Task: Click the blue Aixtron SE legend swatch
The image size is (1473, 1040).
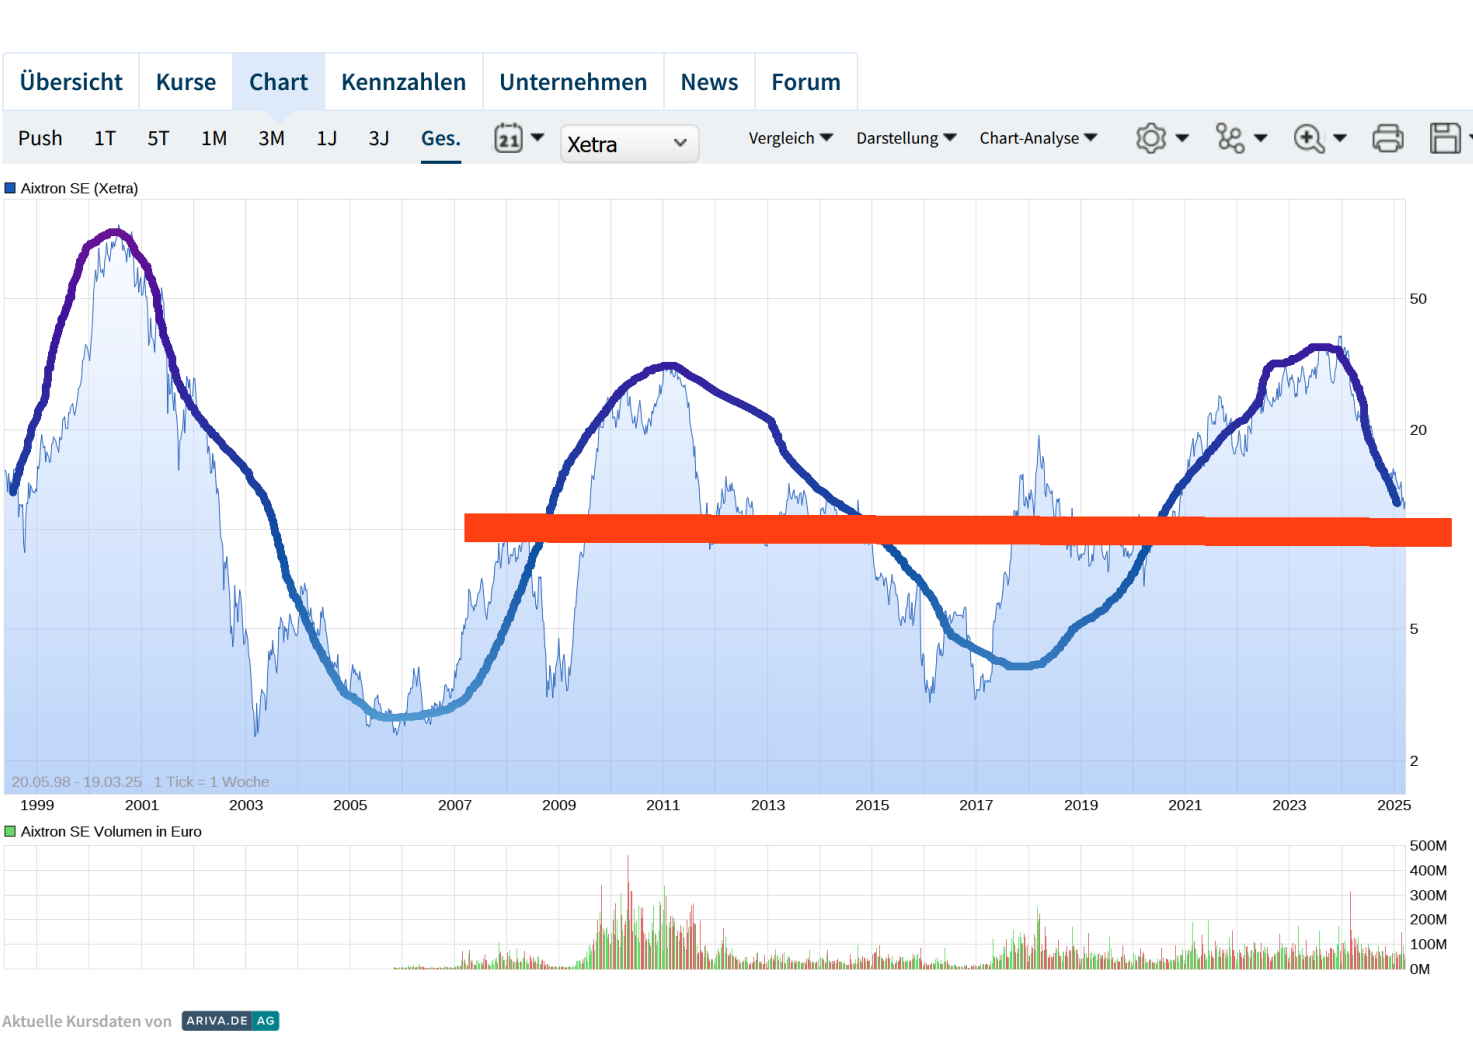Action: [10, 188]
